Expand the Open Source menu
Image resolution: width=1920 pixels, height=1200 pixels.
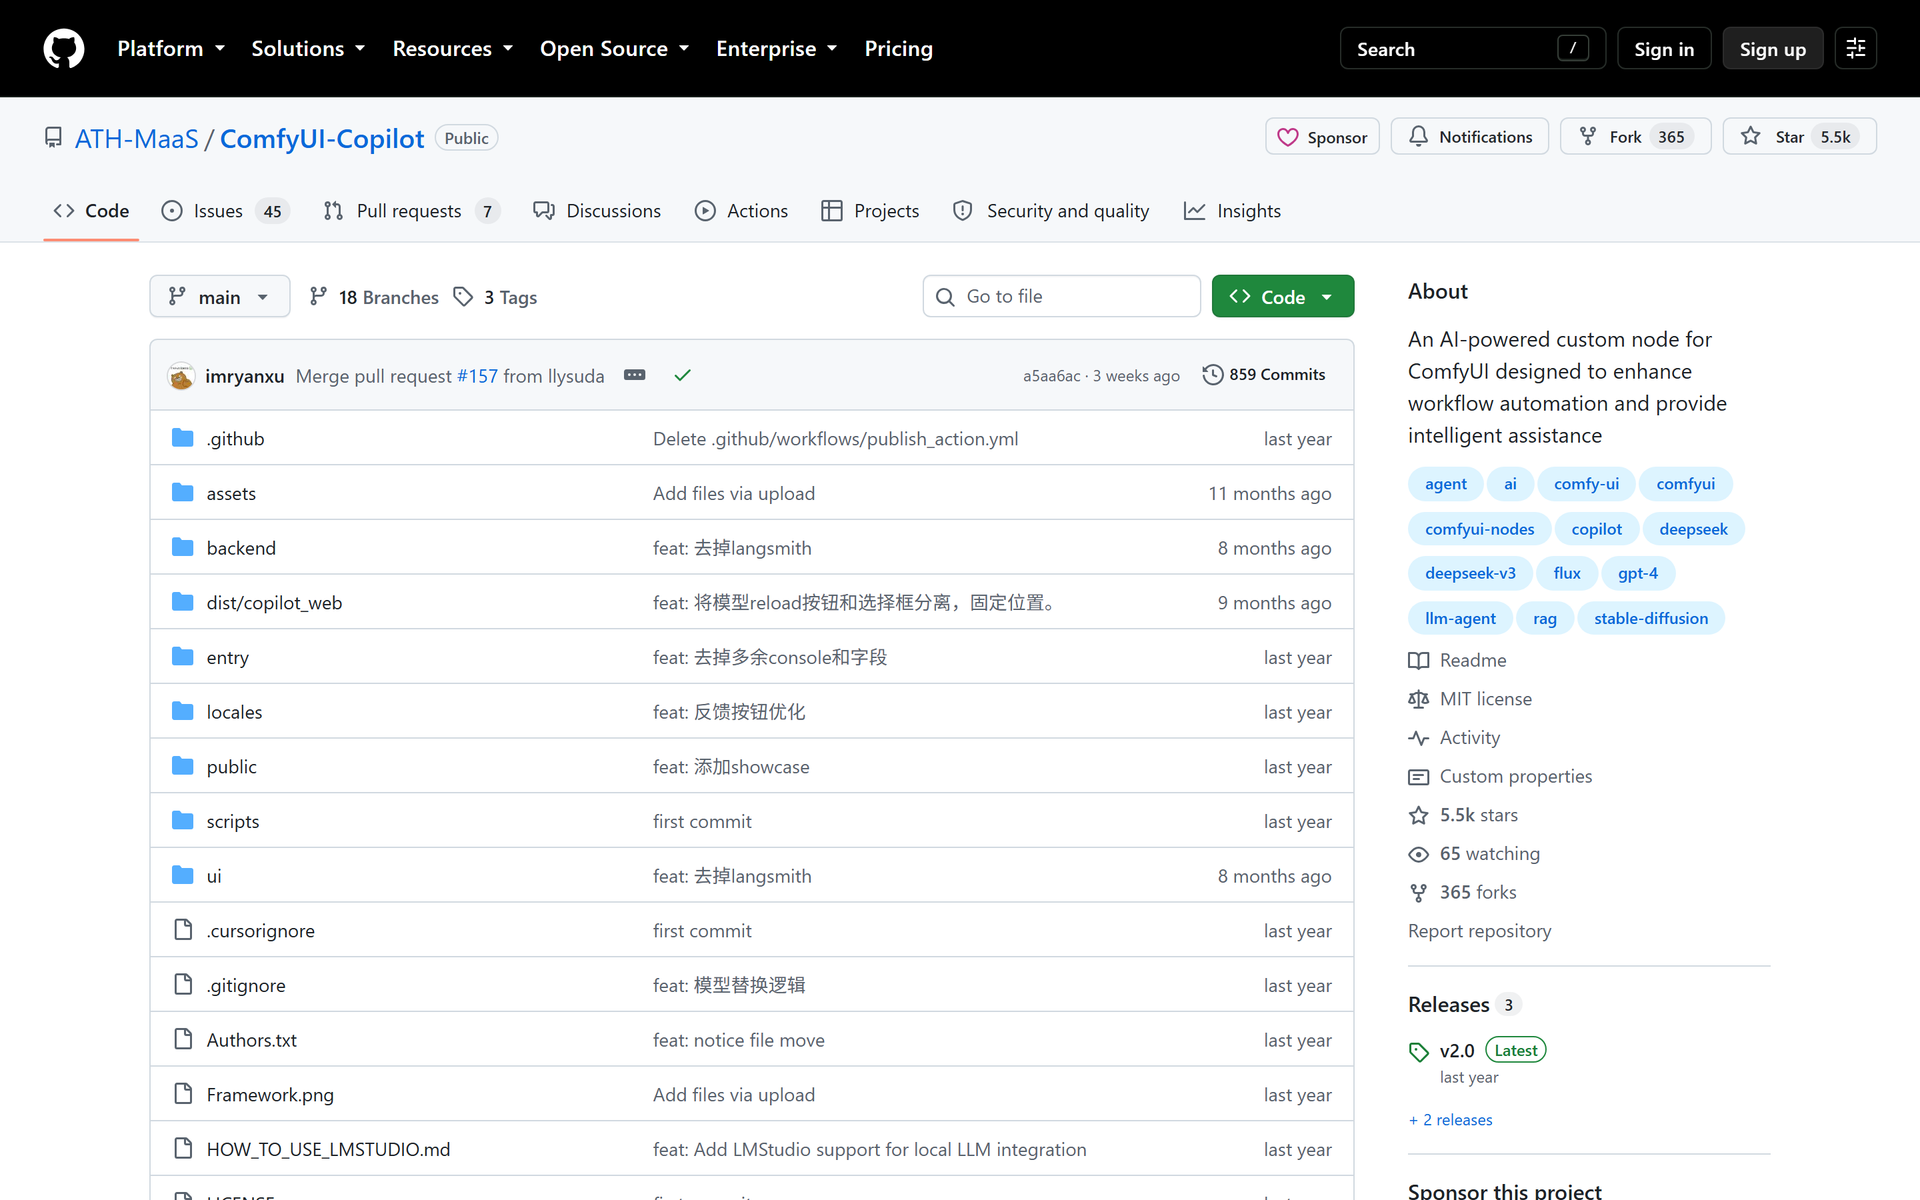tap(614, 48)
